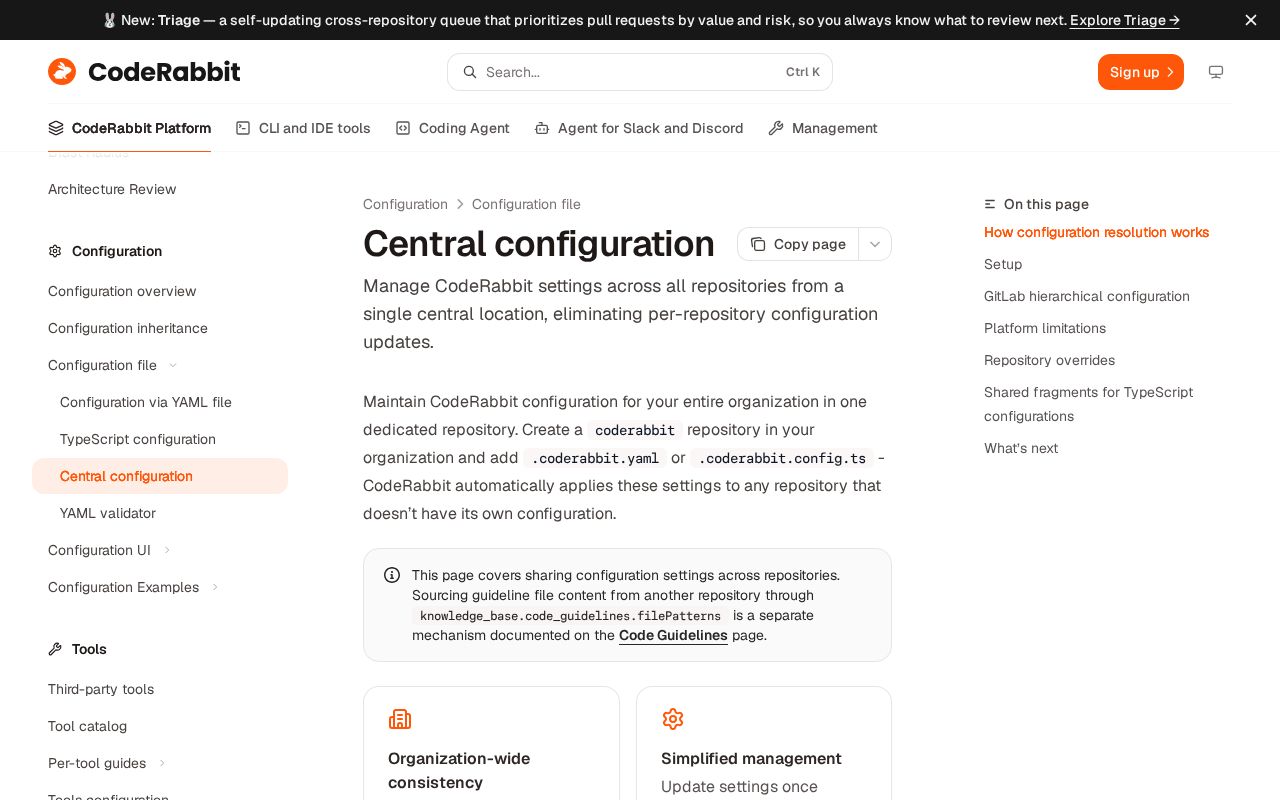The image size is (1280, 800).
Task: Follow the Explore Triage link
Action: click(1125, 20)
